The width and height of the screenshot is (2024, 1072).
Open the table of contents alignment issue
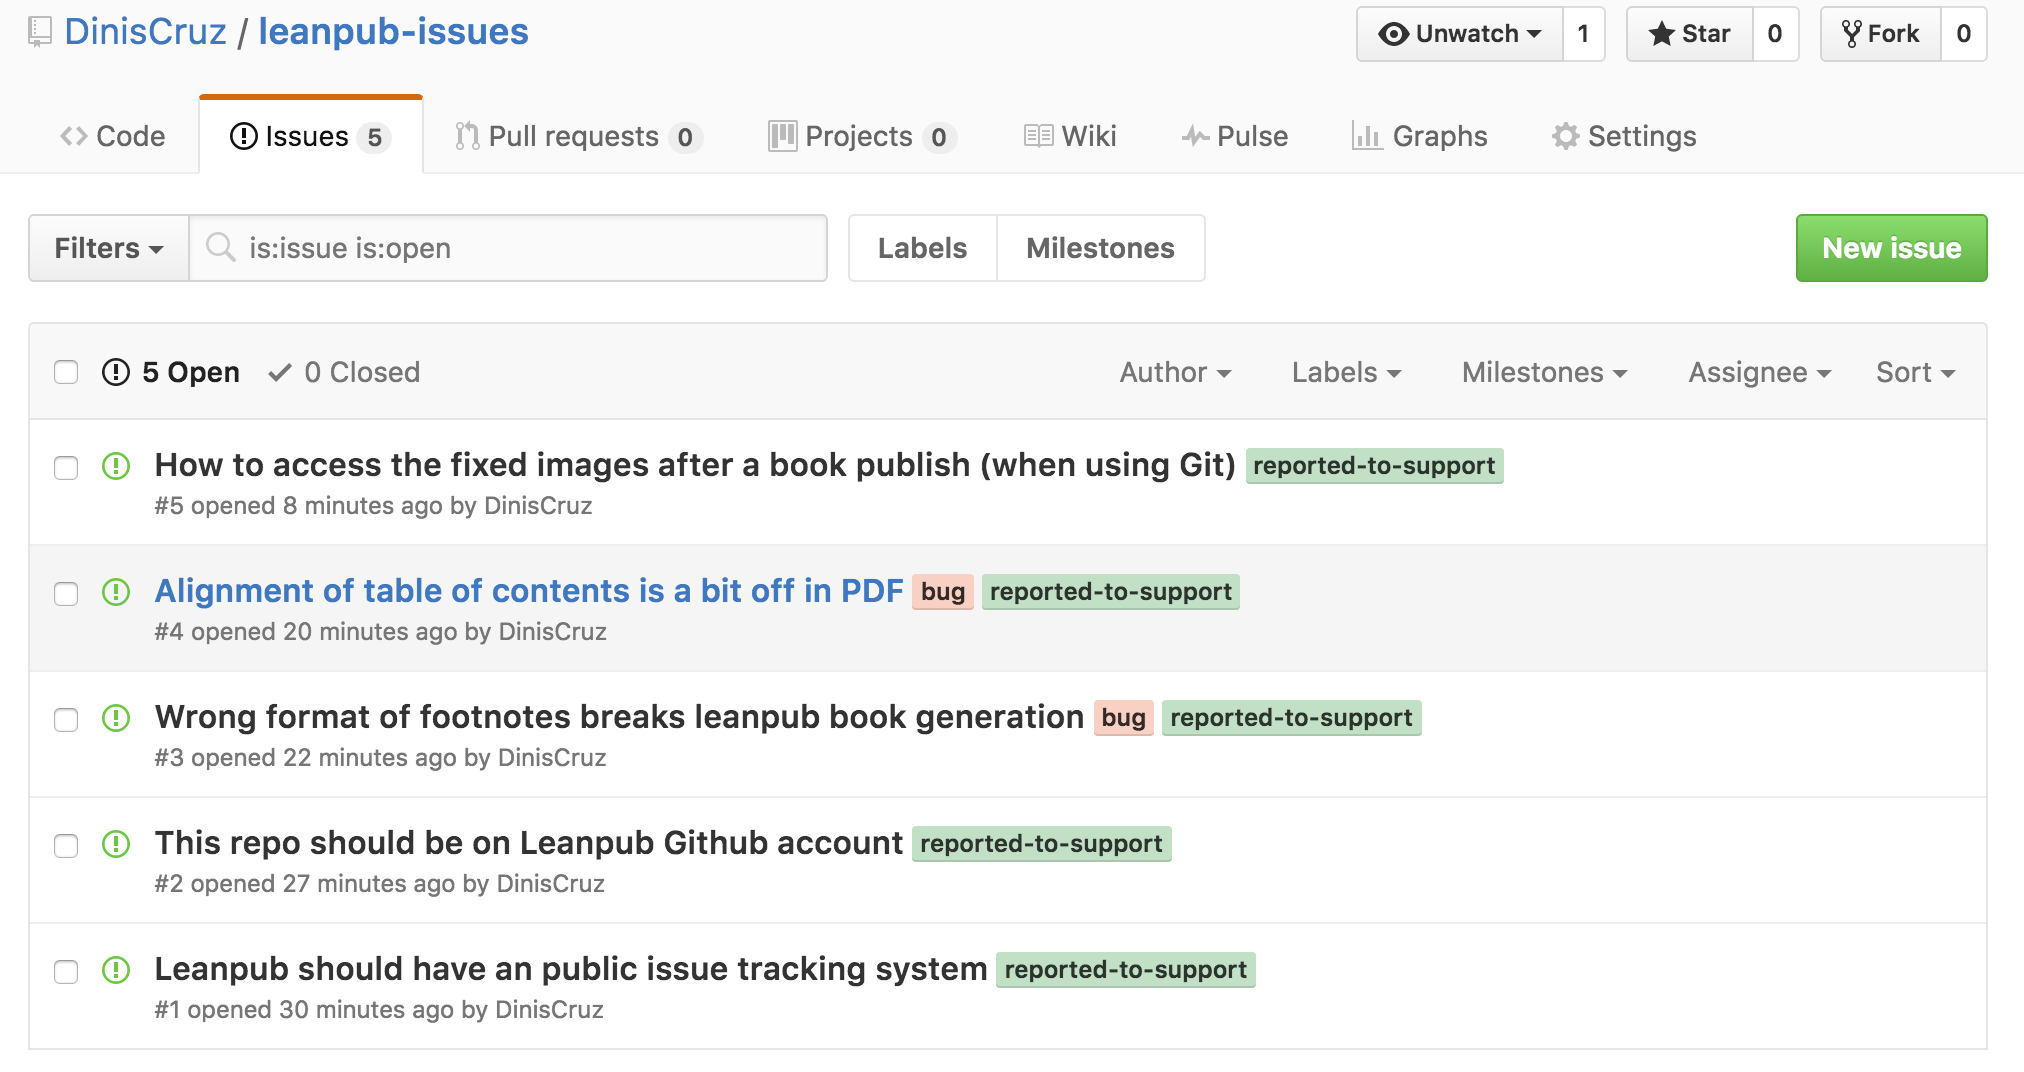(x=528, y=591)
